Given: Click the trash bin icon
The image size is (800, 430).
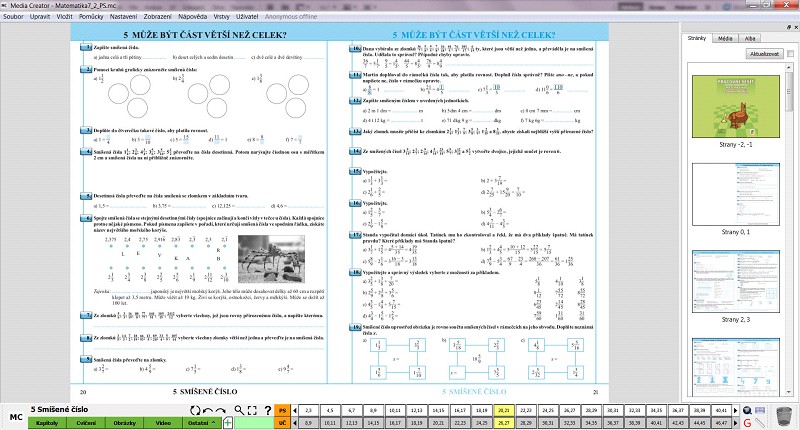Looking at the screenshot, I should [x=783, y=416].
